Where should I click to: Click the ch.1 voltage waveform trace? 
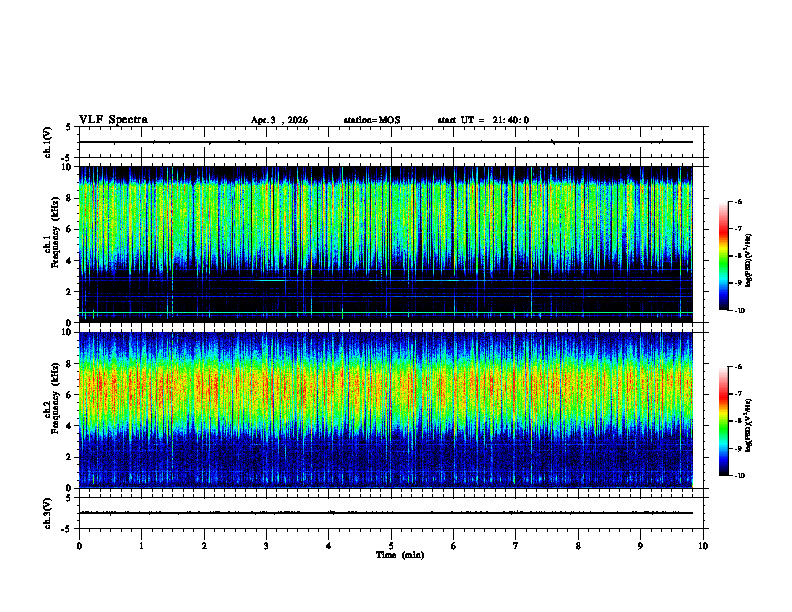coord(386,142)
